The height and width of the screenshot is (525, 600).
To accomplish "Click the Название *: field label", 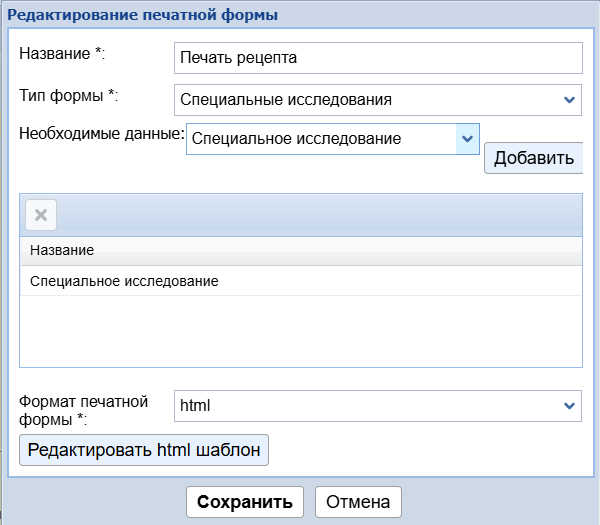I will pyautogui.click(x=62, y=53).
